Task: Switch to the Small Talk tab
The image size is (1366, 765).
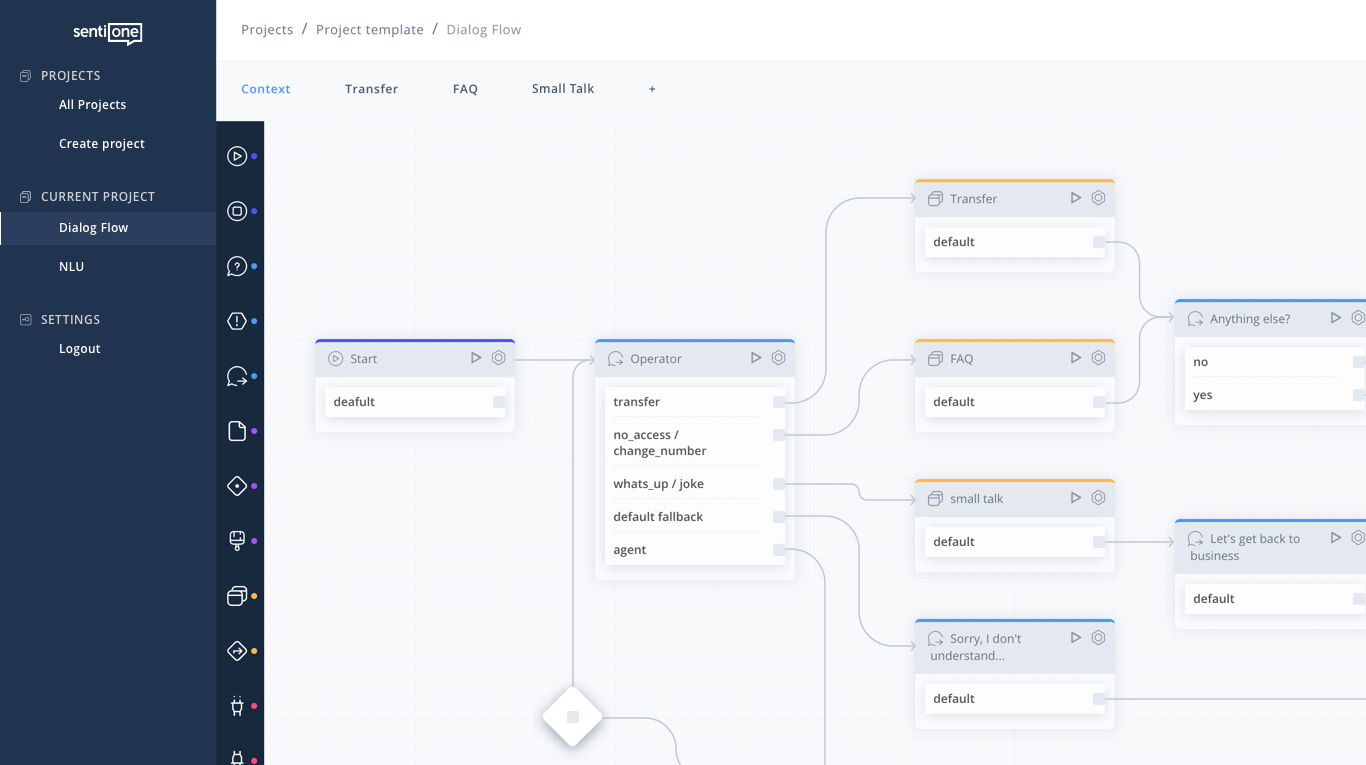Action: [563, 88]
